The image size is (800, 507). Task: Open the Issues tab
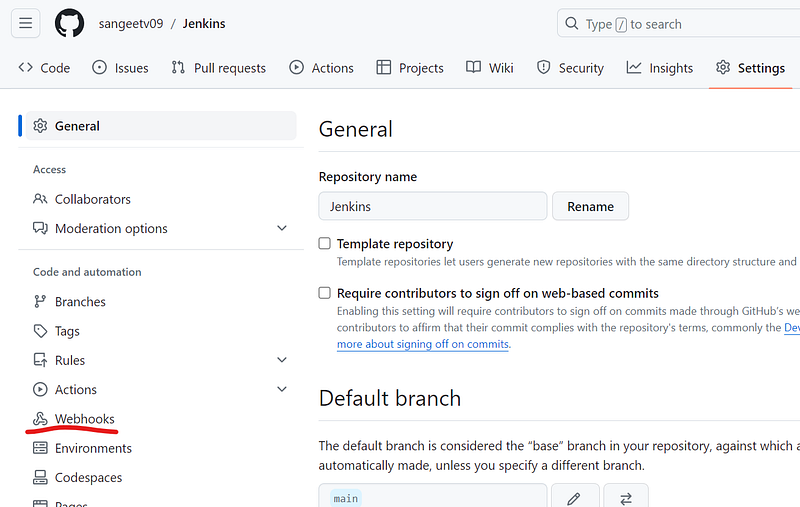[120, 68]
